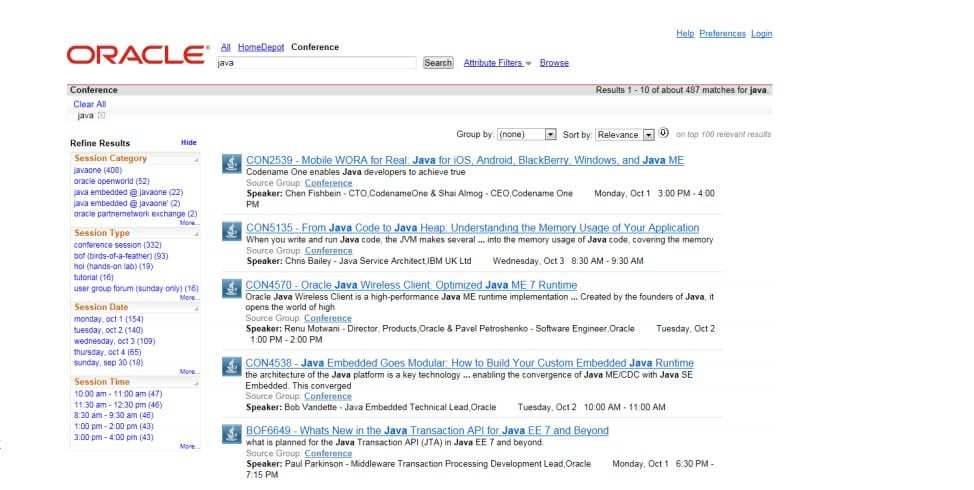Click the Java icon beside BOF6649 result

[231, 434]
